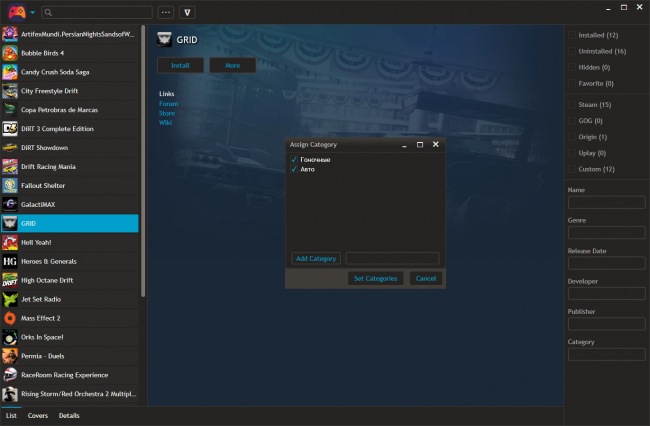Viewport: 650px width, 426px height.
Task: Select GalactiMAX game icon
Action: click(10, 204)
